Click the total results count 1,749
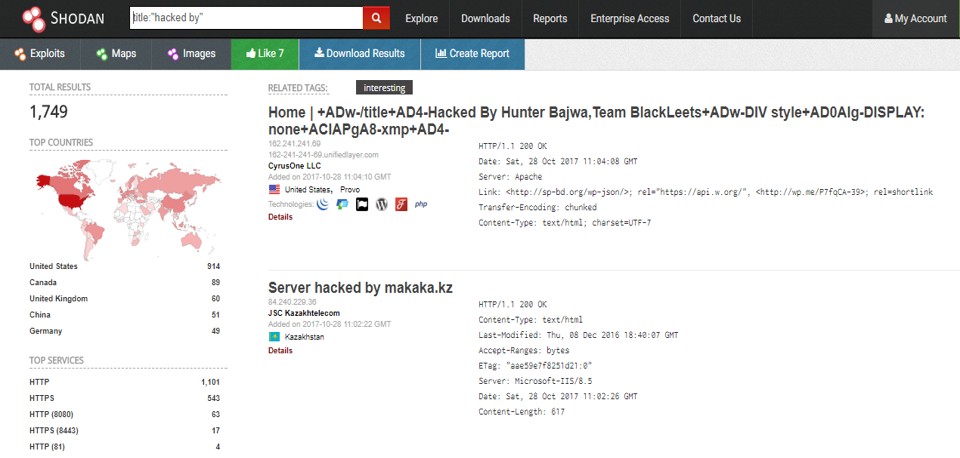The height and width of the screenshot is (458, 960). pyautogui.click(x=48, y=112)
